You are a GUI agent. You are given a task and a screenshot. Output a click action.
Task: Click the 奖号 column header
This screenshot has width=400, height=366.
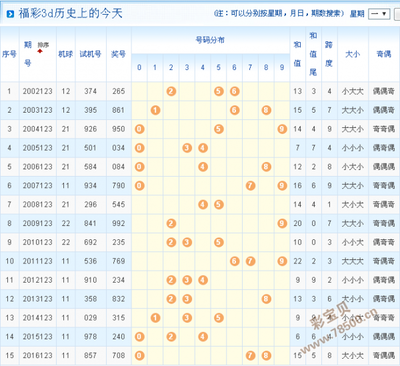click(x=118, y=54)
